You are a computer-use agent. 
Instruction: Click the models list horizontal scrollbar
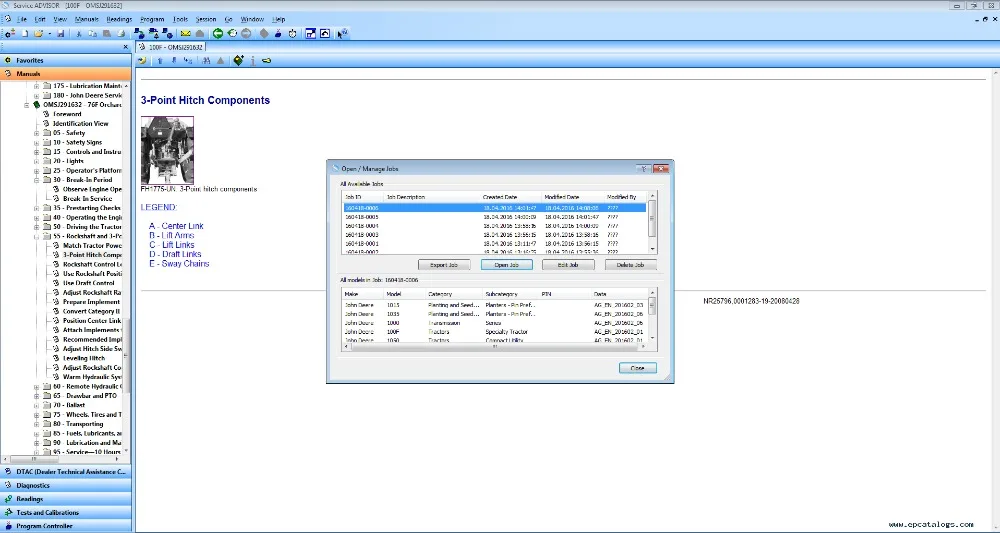(495, 348)
